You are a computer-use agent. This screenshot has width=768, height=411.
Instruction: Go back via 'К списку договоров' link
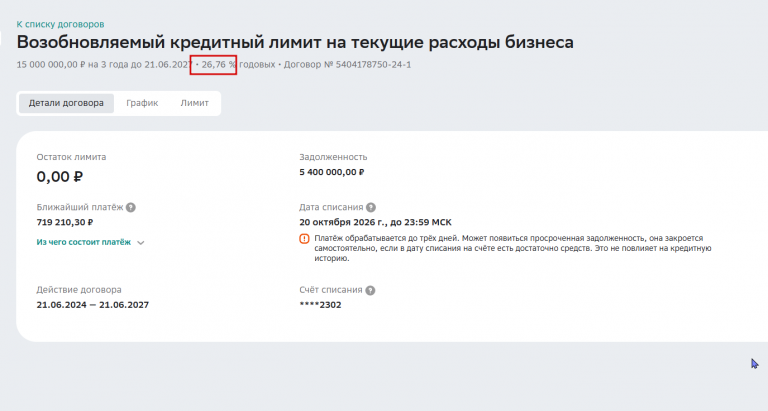tap(60, 24)
